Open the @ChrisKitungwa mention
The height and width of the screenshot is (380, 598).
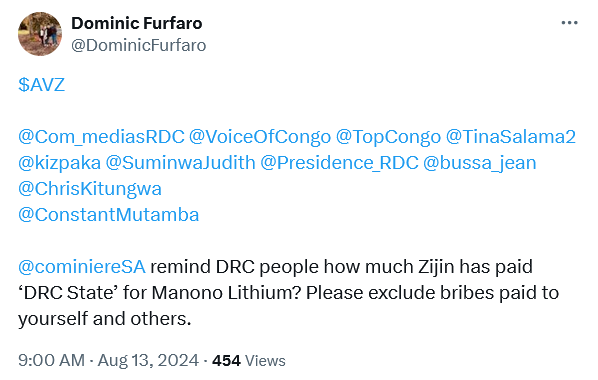tap(90, 189)
